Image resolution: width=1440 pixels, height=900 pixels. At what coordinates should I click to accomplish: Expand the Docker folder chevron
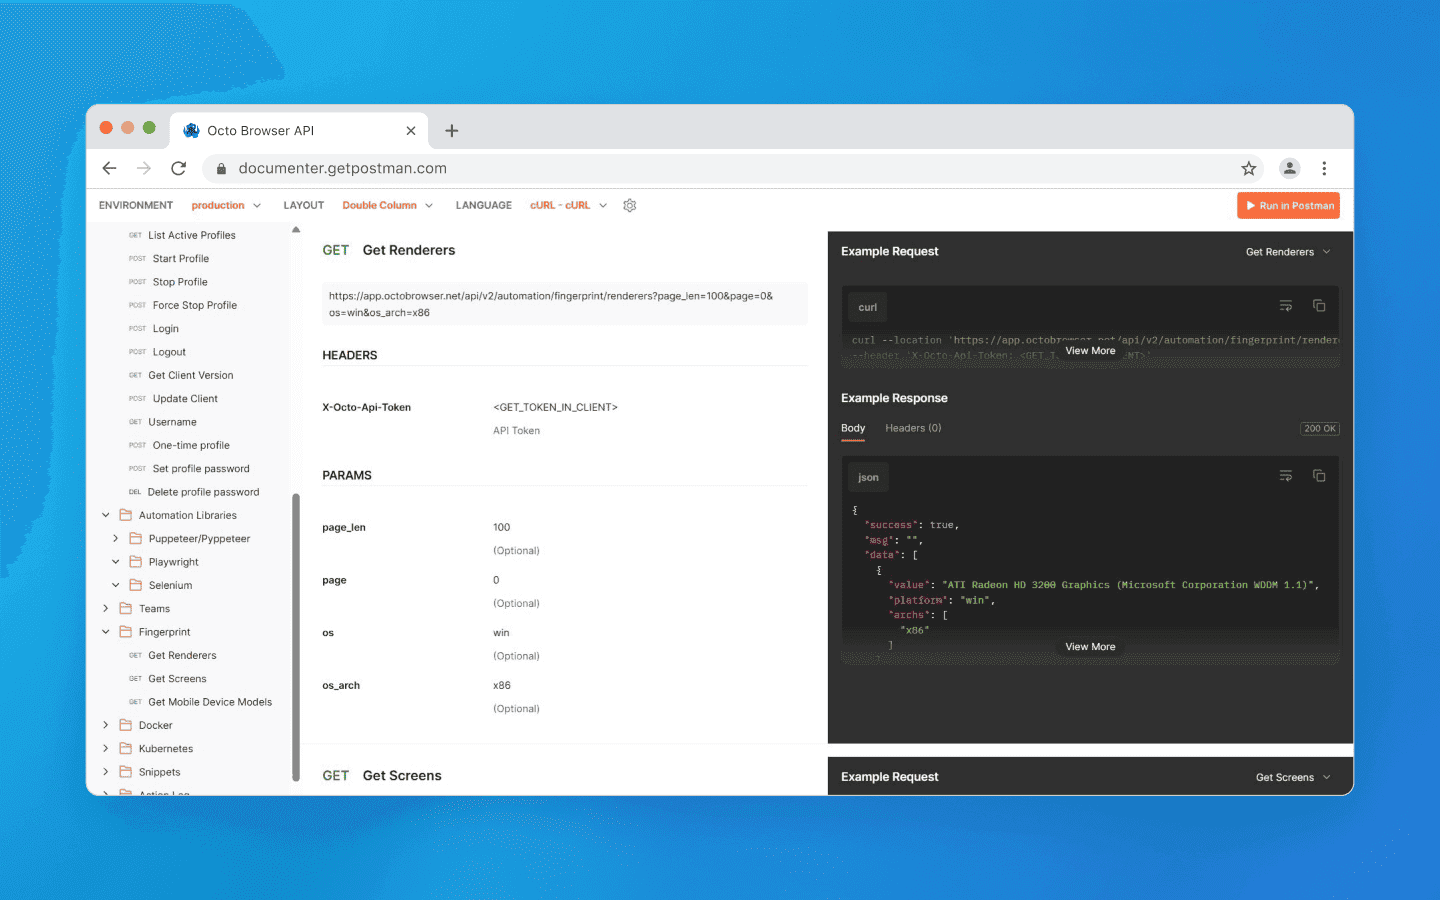(x=106, y=725)
